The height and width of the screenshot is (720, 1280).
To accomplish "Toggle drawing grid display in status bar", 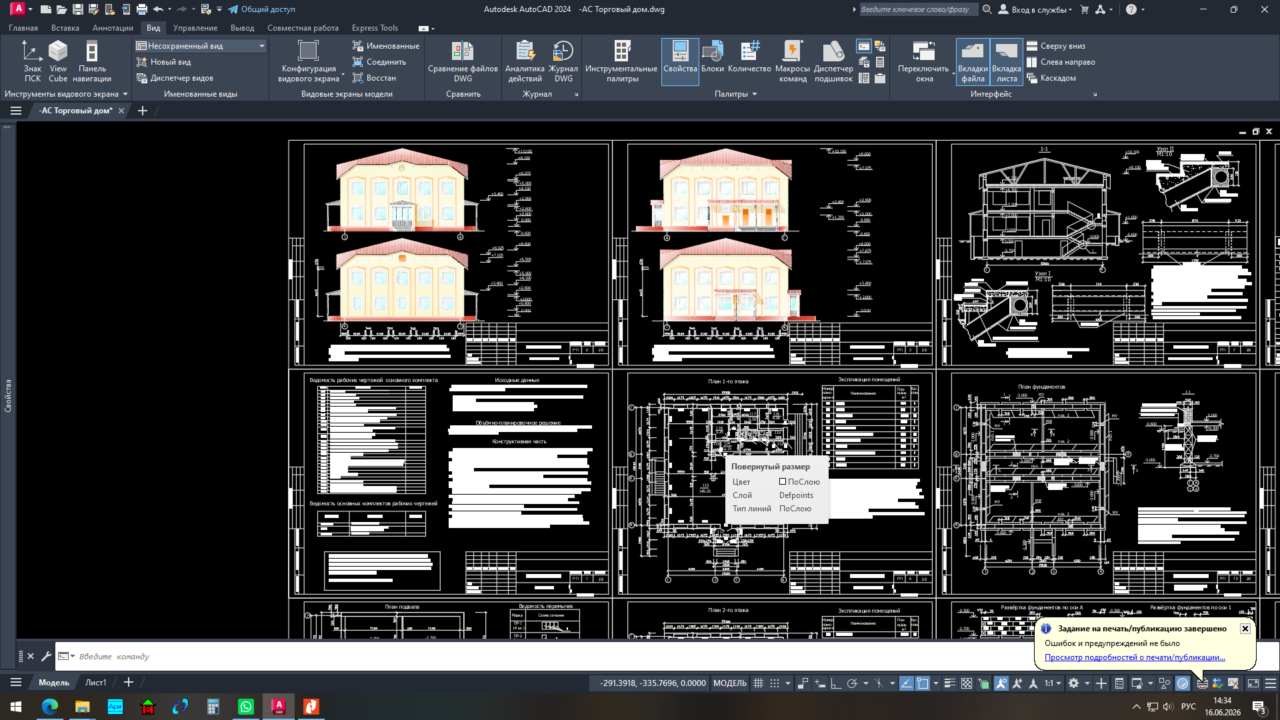I will pos(759,683).
